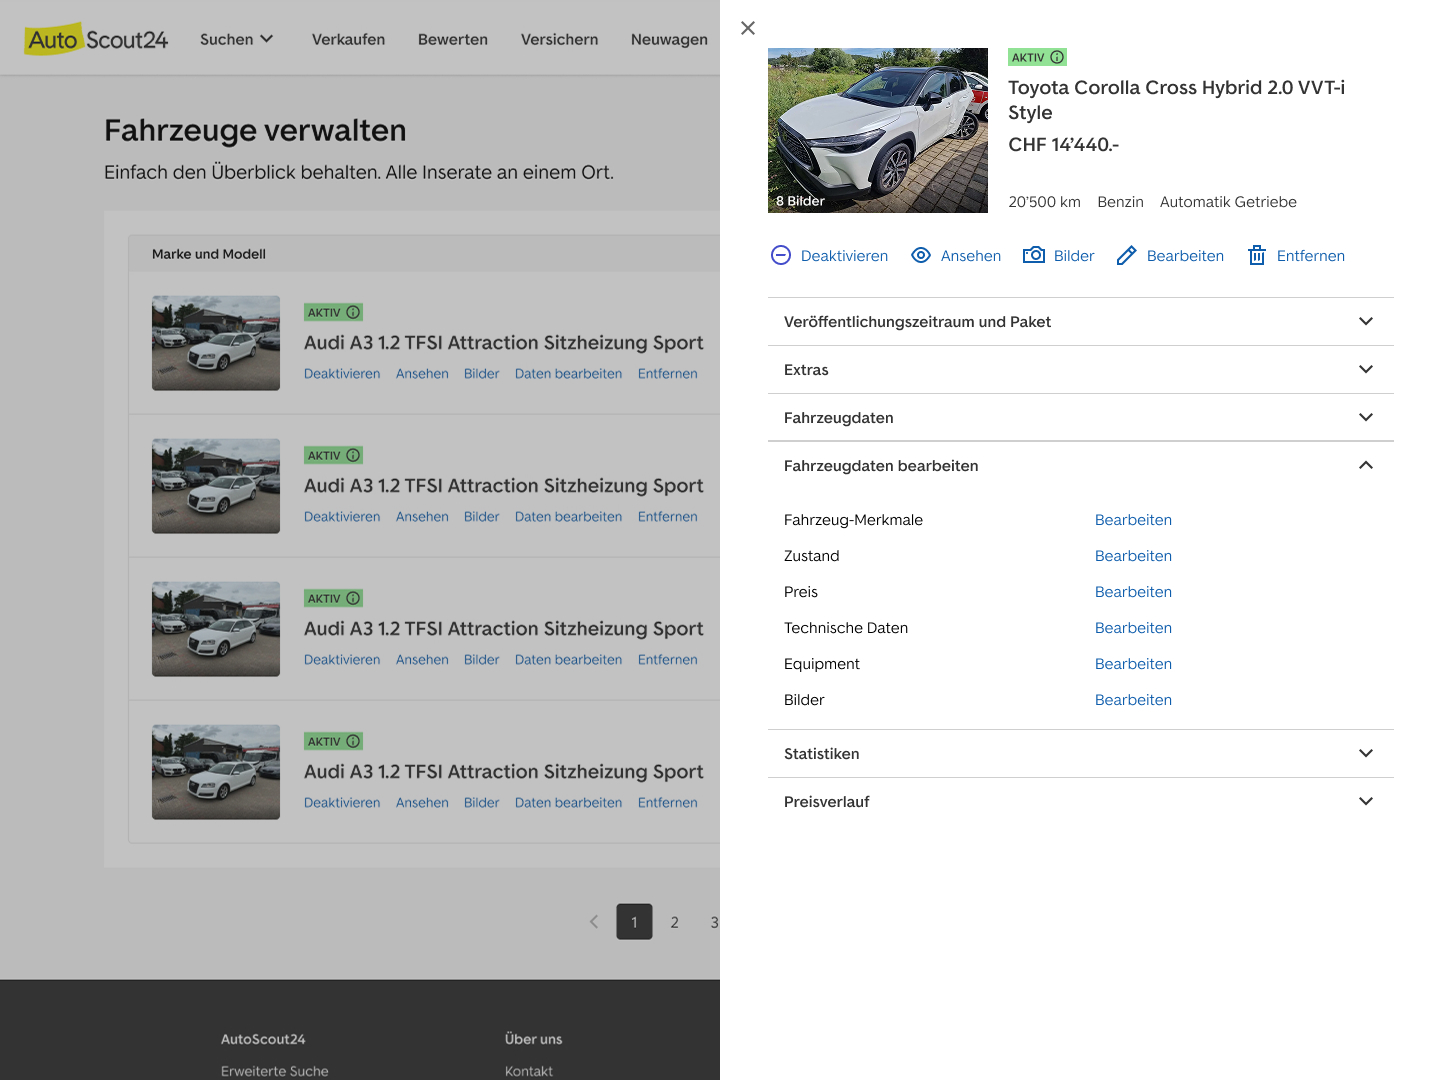Open second Audi A3 listing thumbnail
Viewport: 1440px width, 1080px height.
pyautogui.click(x=216, y=486)
